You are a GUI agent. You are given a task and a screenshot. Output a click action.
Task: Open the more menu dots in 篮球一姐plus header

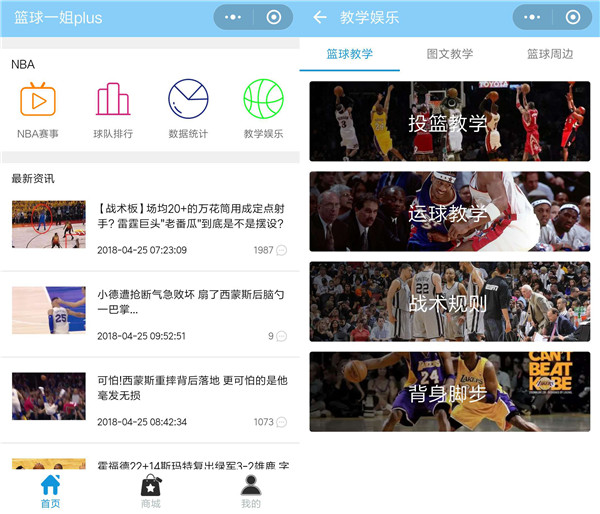click(233, 17)
